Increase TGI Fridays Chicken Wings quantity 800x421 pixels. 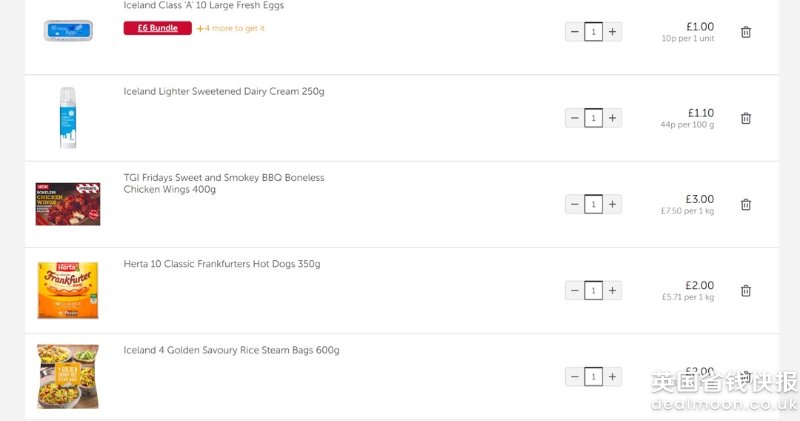(x=612, y=204)
